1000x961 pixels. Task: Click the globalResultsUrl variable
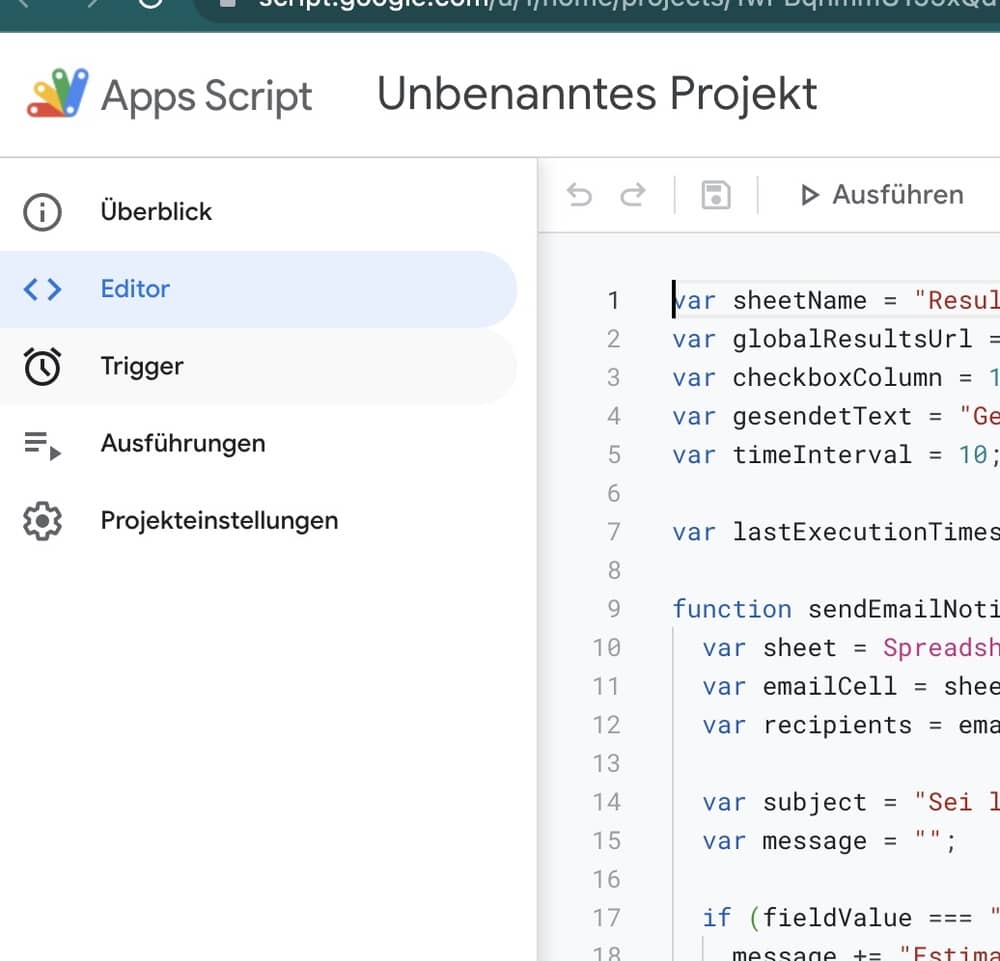click(852, 339)
